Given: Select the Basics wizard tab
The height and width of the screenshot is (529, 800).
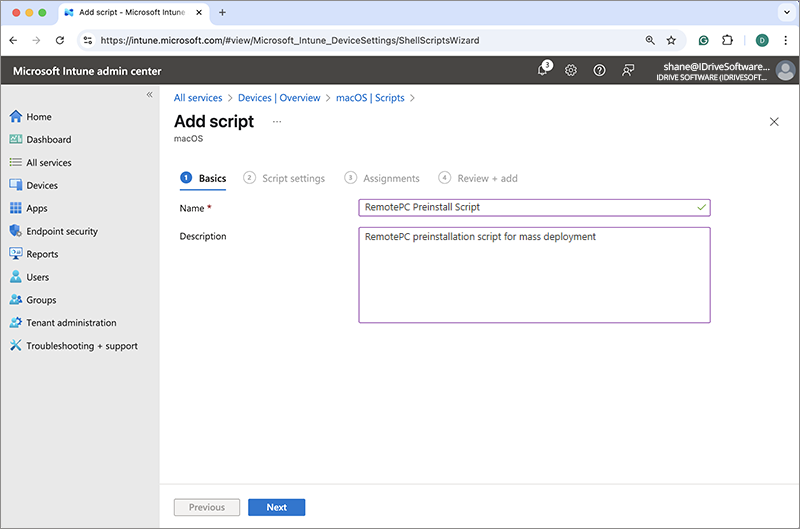Looking at the screenshot, I should [203, 178].
